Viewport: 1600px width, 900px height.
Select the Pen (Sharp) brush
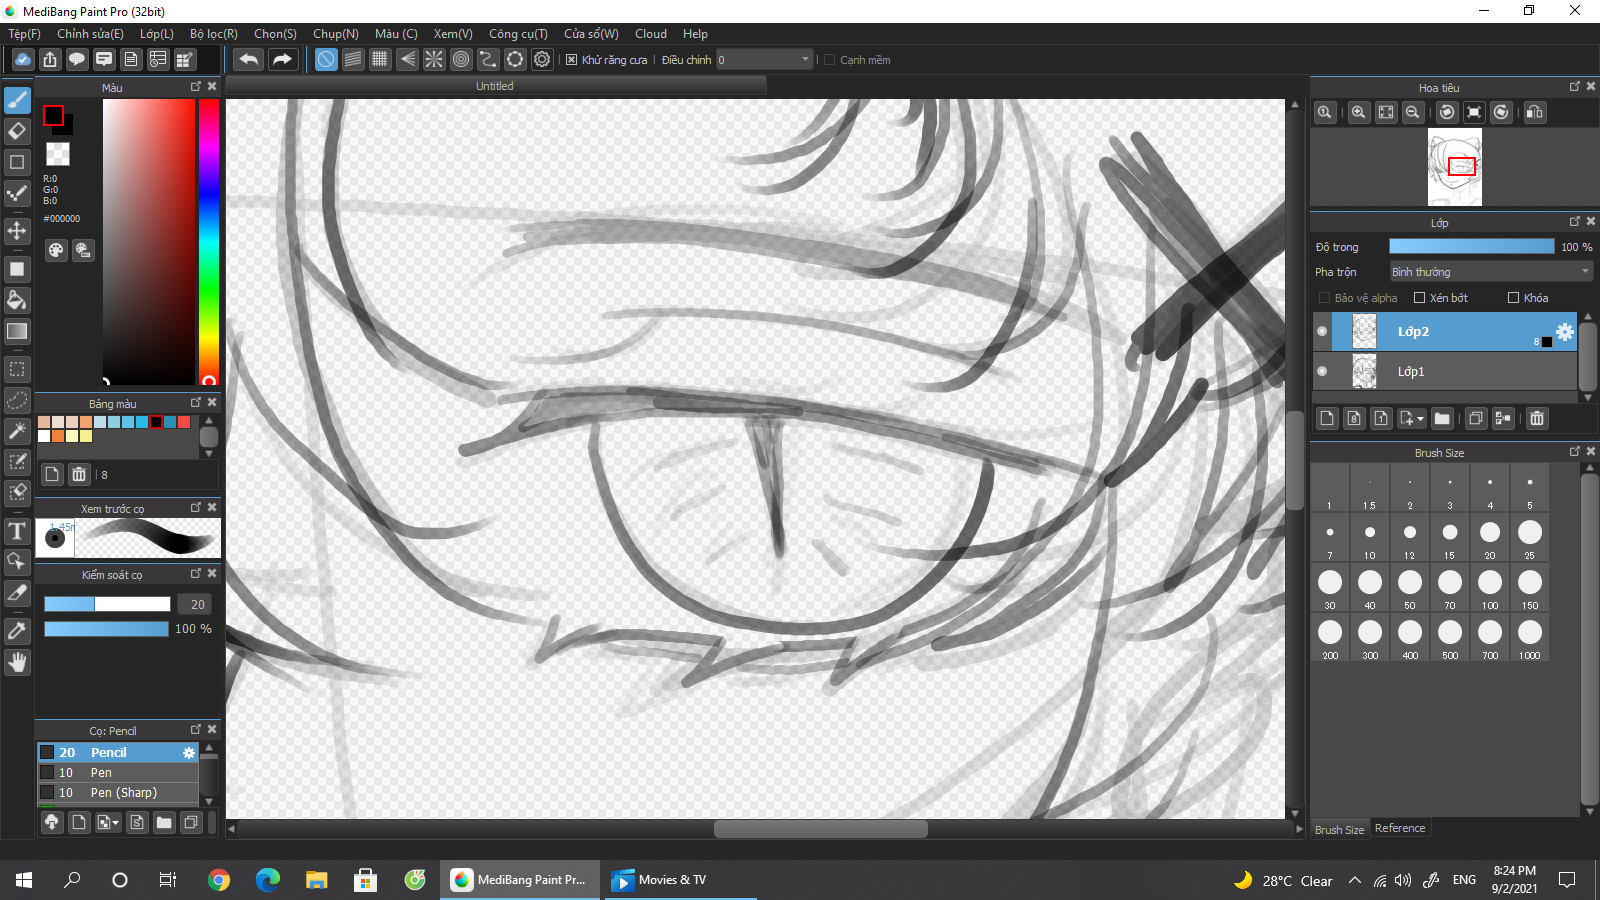click(123, 793)
